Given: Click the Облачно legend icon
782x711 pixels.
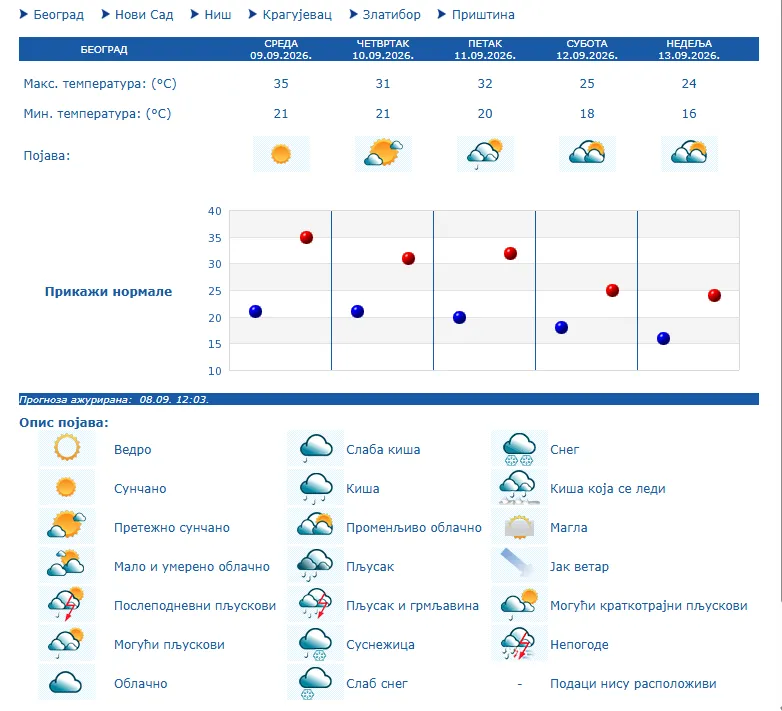Looking at the screenshot, I should tap(67, 682).
